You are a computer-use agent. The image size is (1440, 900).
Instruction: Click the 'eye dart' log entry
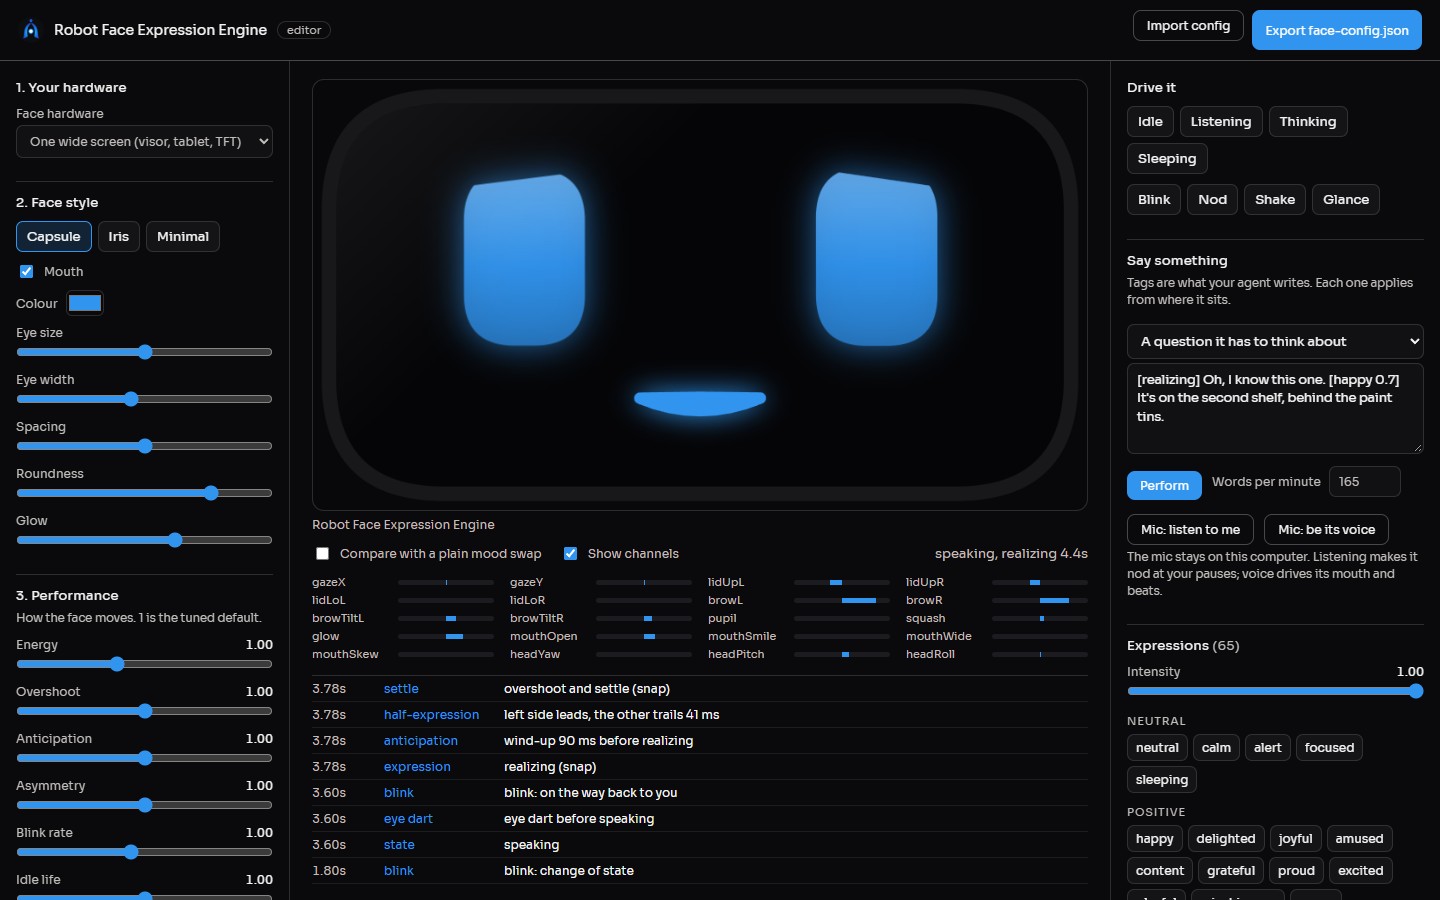408,819
